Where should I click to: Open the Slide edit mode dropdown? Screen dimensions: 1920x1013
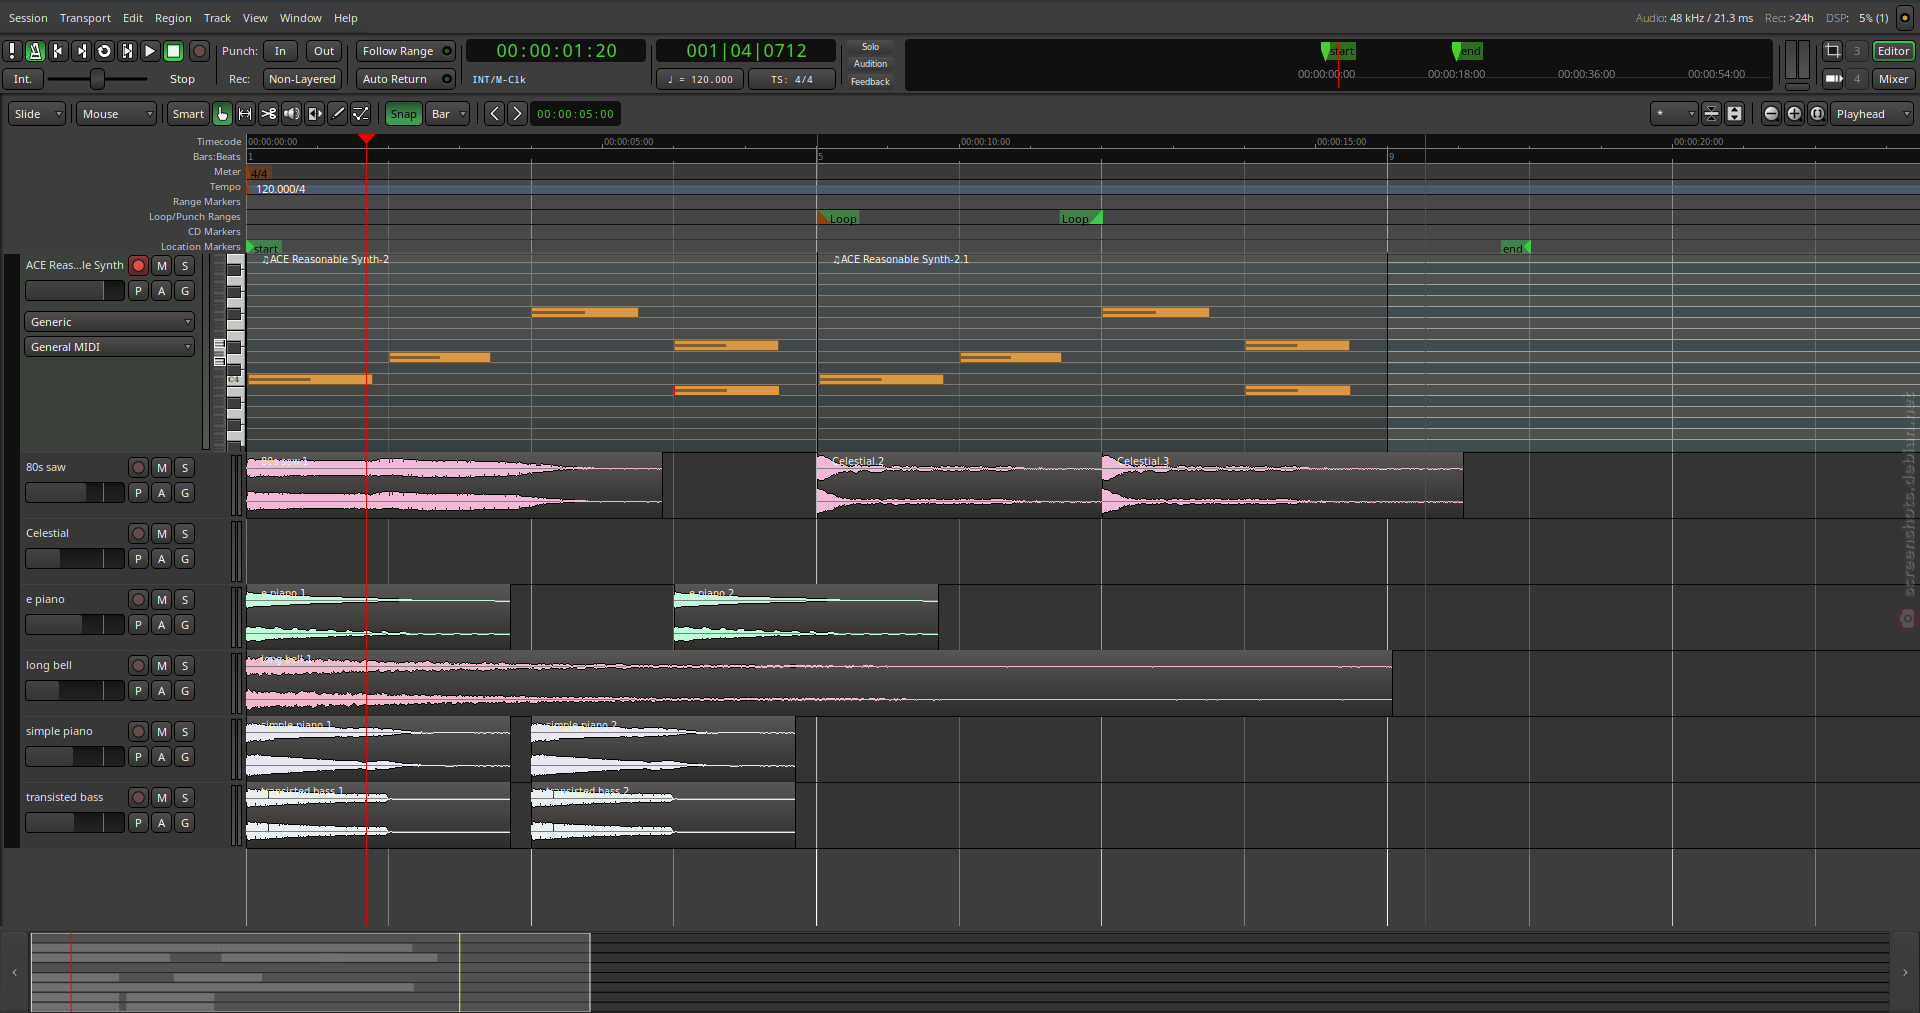[x=37, y=114]
